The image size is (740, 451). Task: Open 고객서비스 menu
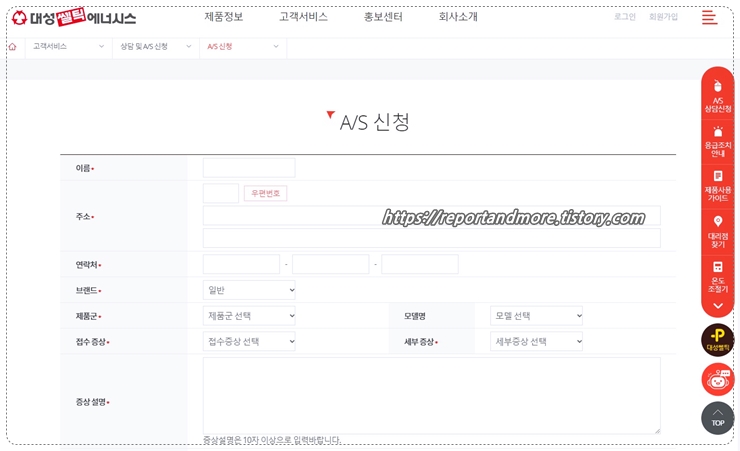click(303, 17)
